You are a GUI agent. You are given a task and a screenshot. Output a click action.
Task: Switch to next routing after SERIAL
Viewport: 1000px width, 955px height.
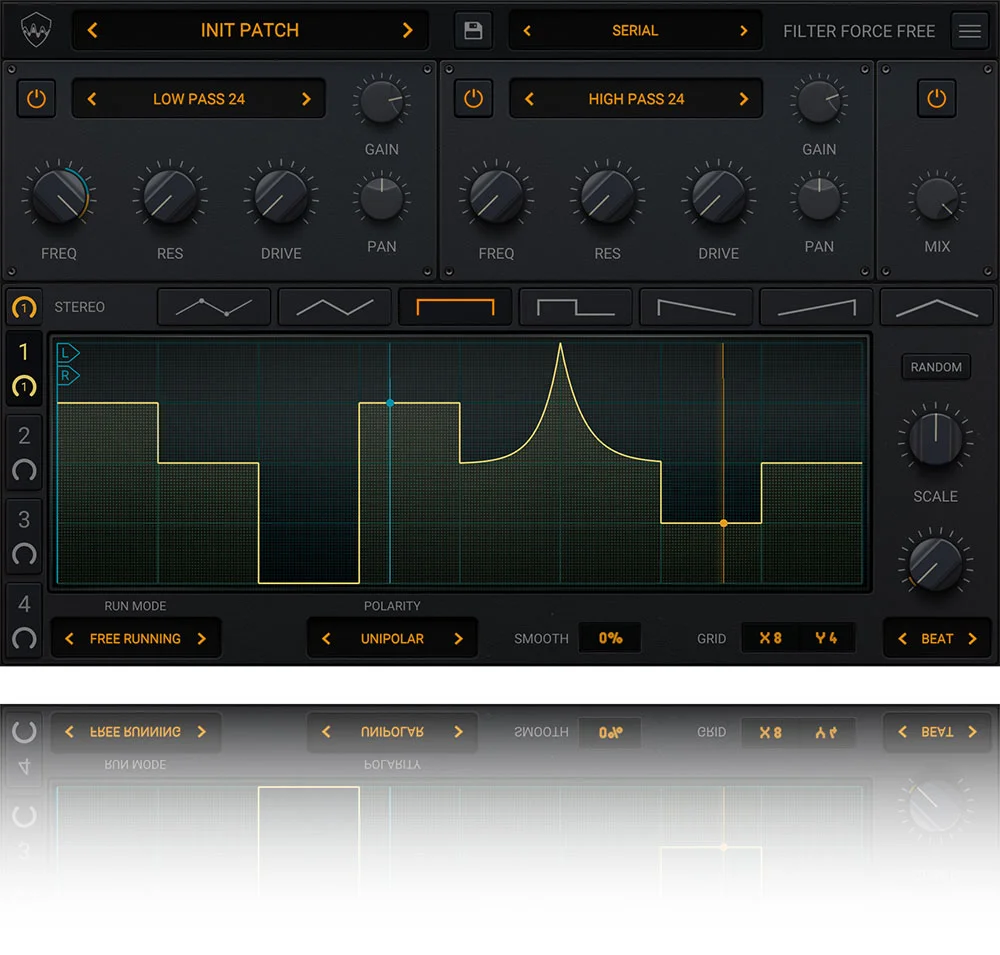point(743,31)
